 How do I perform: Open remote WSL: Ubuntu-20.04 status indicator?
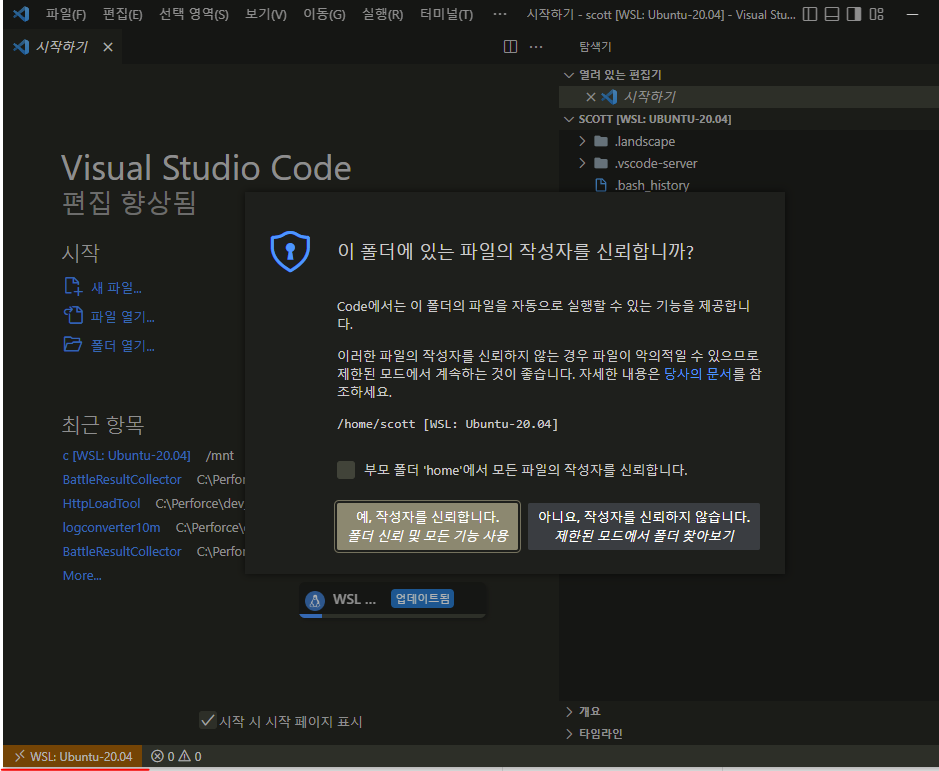tap(72, 756)
